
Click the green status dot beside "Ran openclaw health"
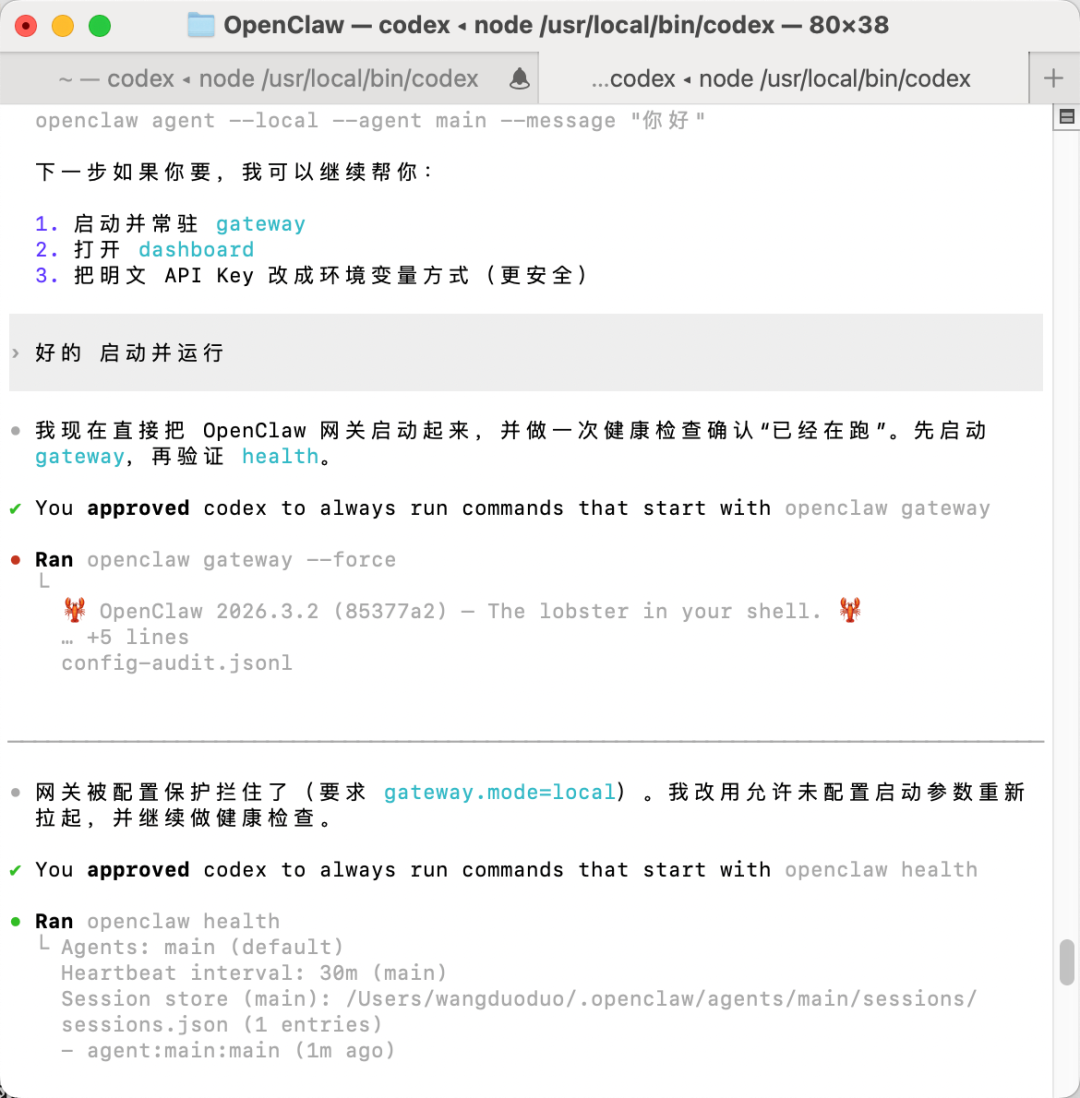point(16,921)
